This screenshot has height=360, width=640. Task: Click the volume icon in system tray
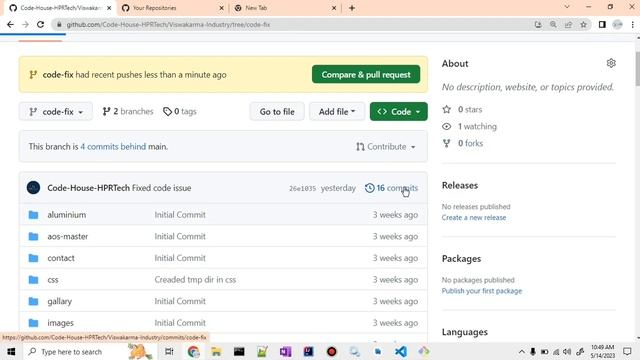coord(567,351)
